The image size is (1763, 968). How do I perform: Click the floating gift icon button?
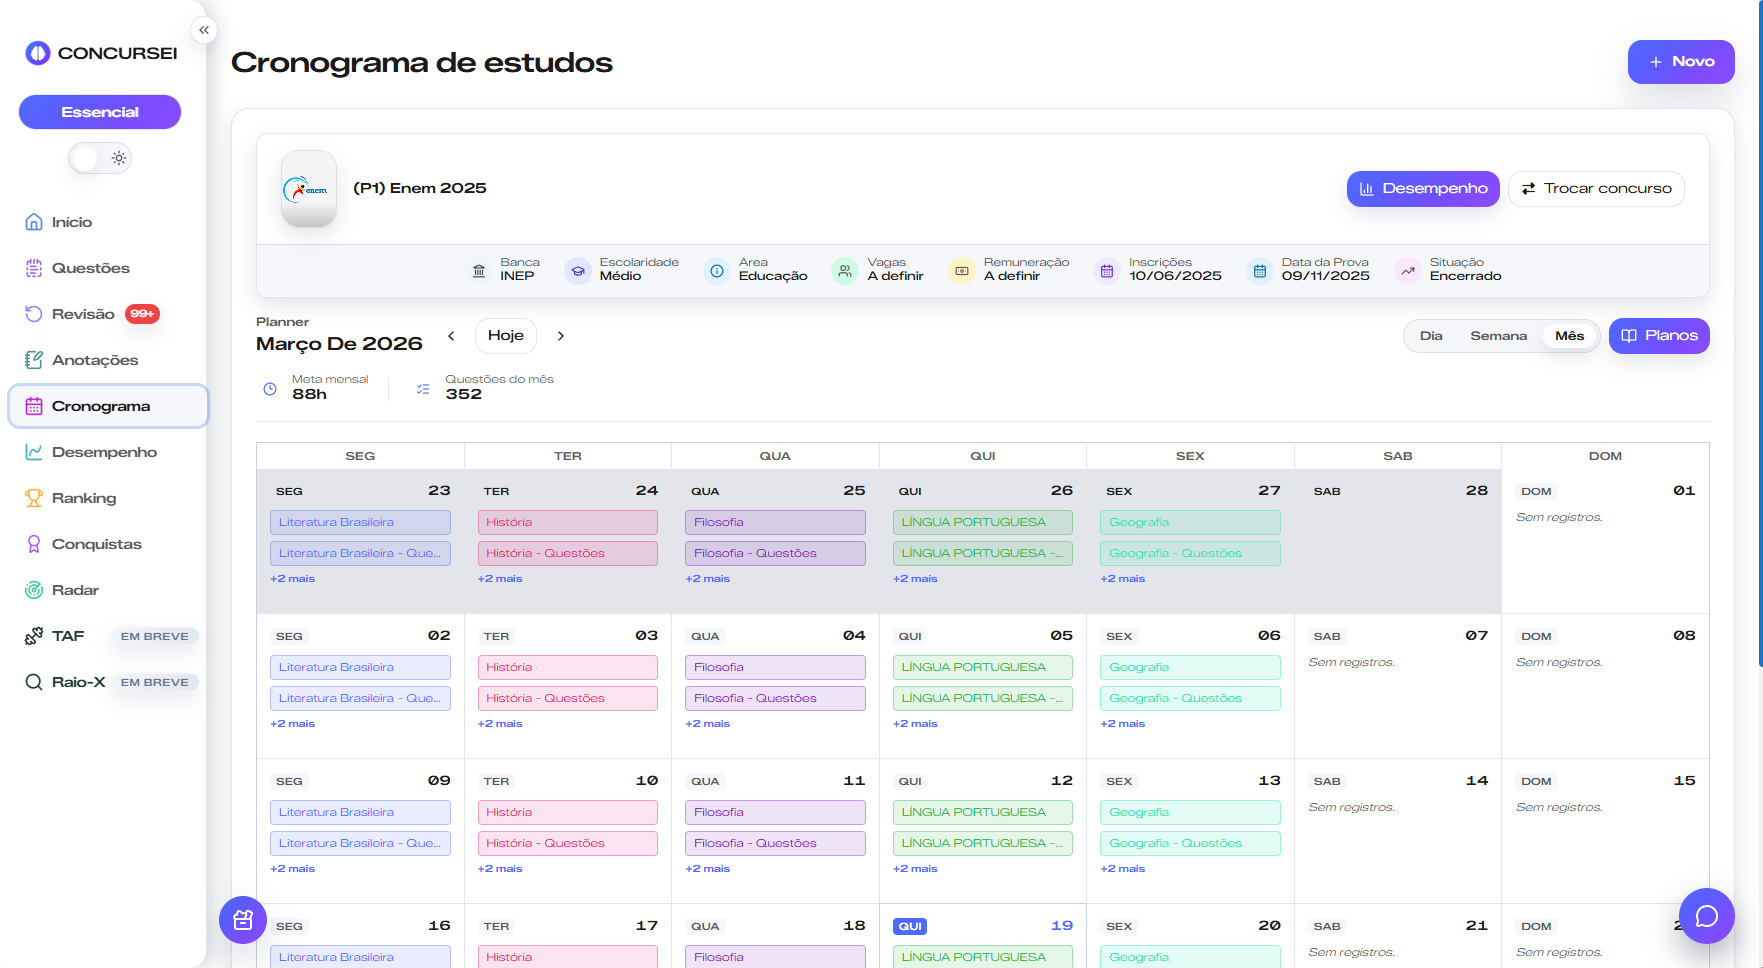point(243,920)
